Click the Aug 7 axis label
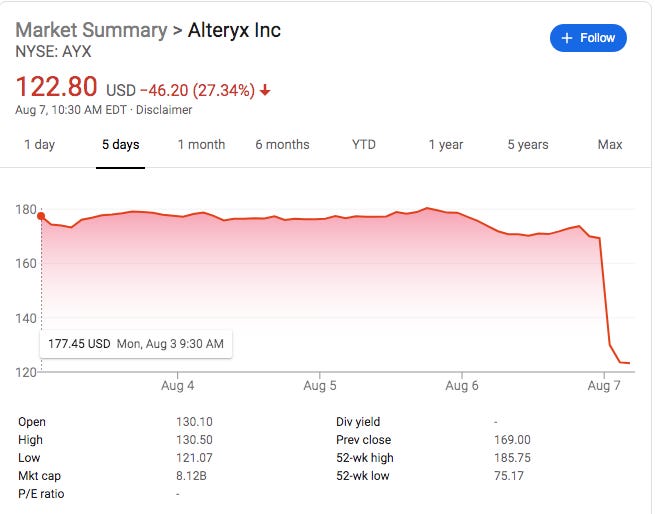The image size is (655, 514). click(x=604, y=385)
